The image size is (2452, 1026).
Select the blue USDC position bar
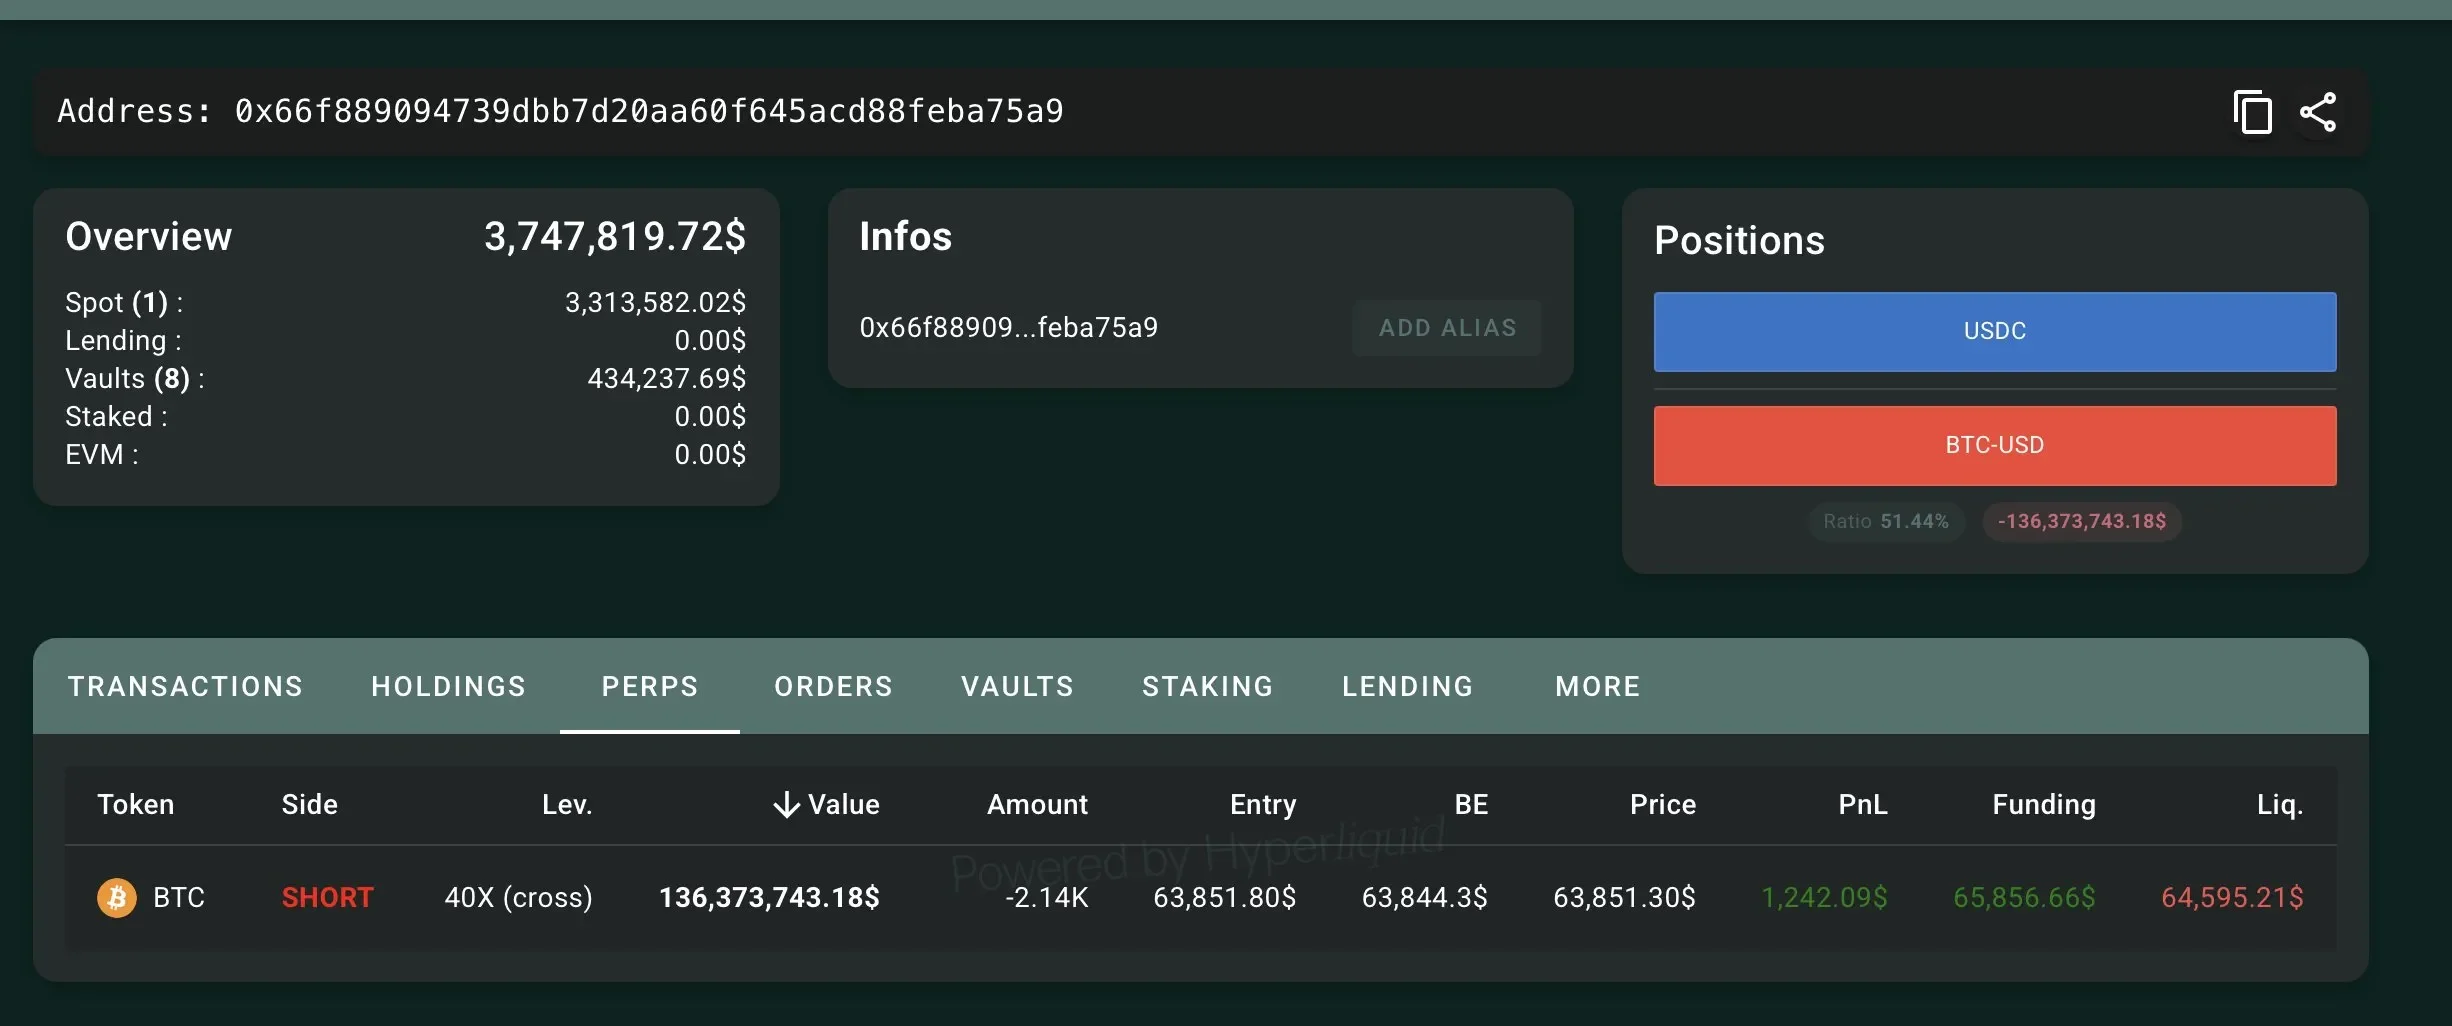pyautogui.click(x=1995, y=331)
